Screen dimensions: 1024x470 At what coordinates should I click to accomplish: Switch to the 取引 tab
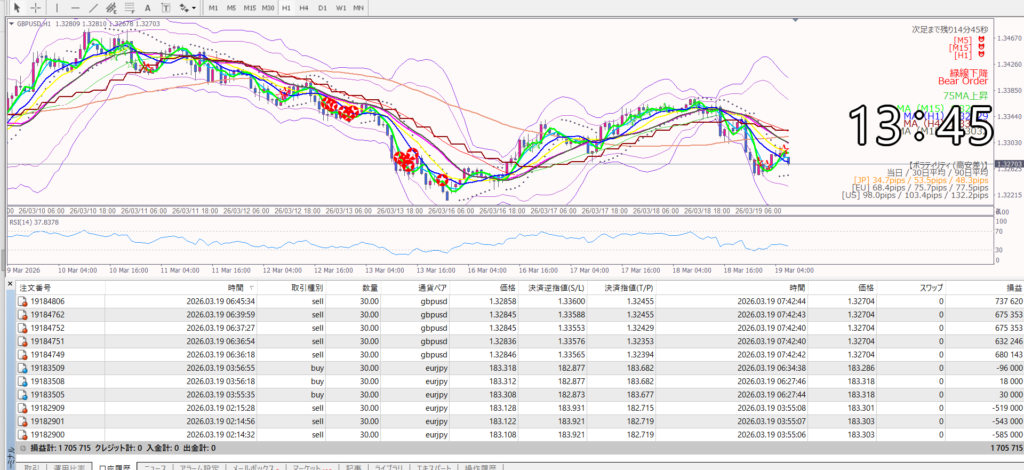tap(32, 465)
